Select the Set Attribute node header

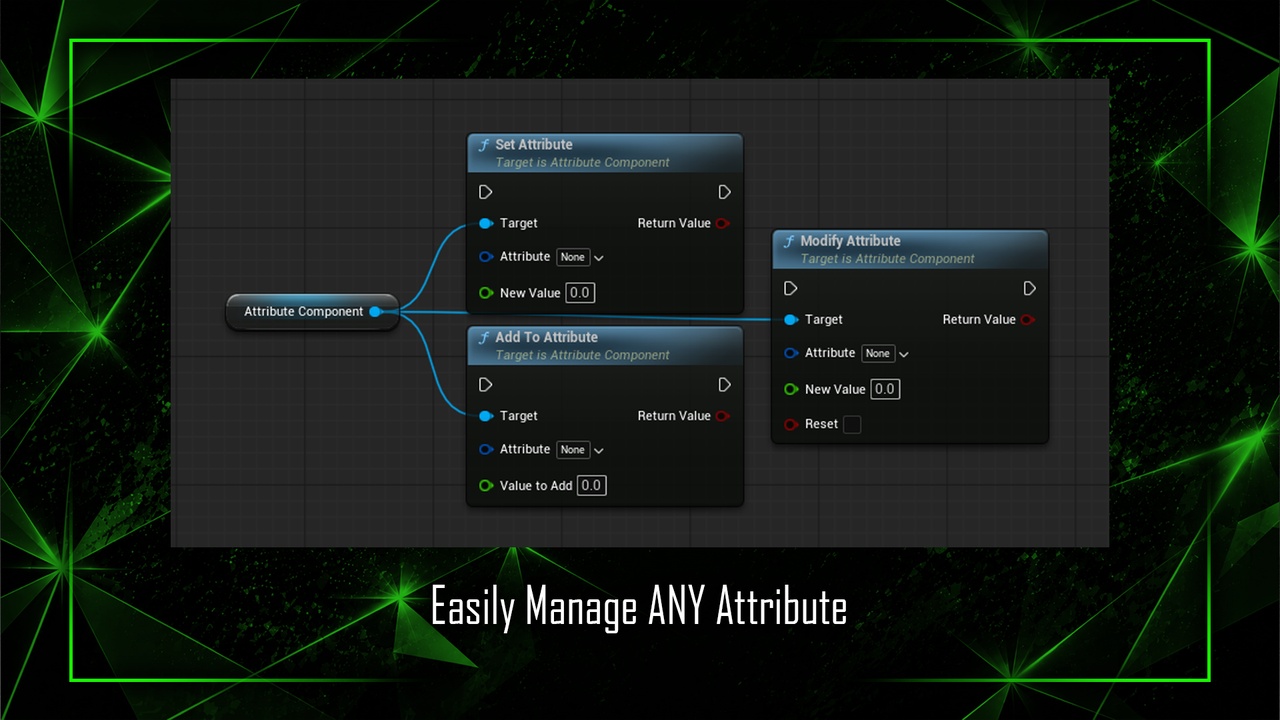point(605,153)
